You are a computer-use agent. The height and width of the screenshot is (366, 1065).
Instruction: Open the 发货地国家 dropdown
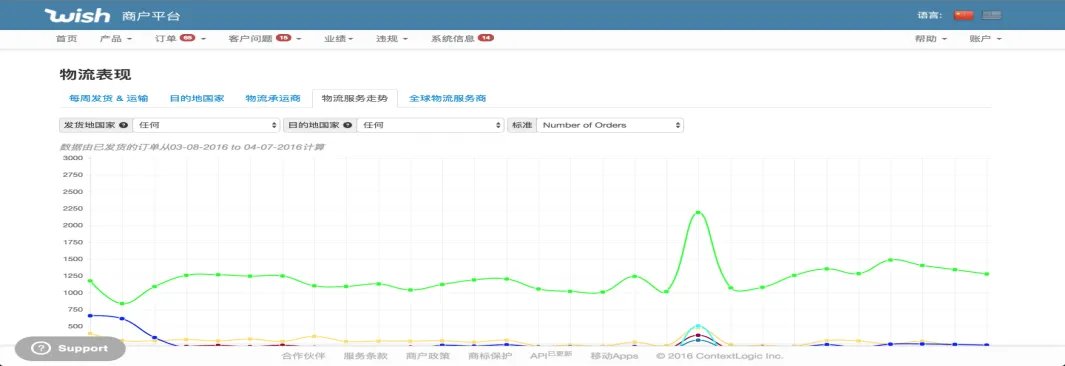206,126
